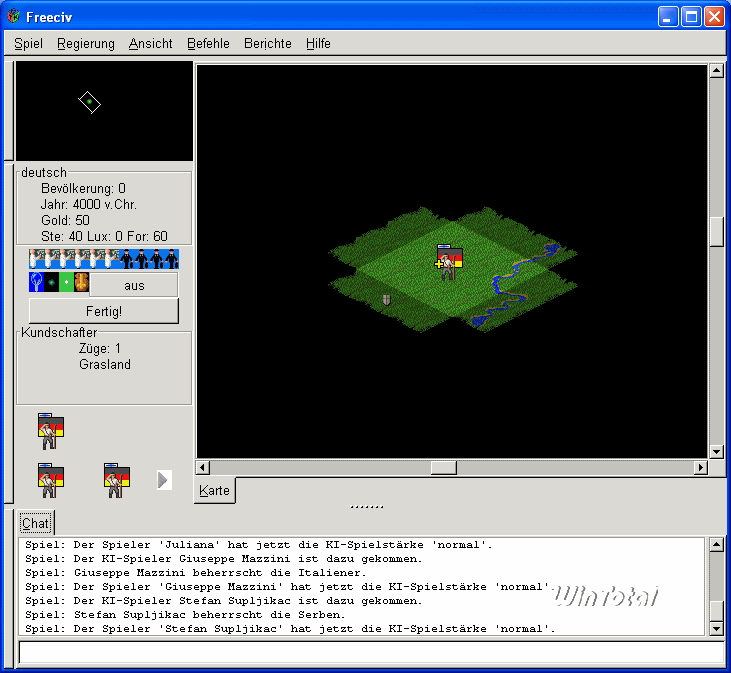Click the chat message input field
731x673 pixels.
pos(371,653)
